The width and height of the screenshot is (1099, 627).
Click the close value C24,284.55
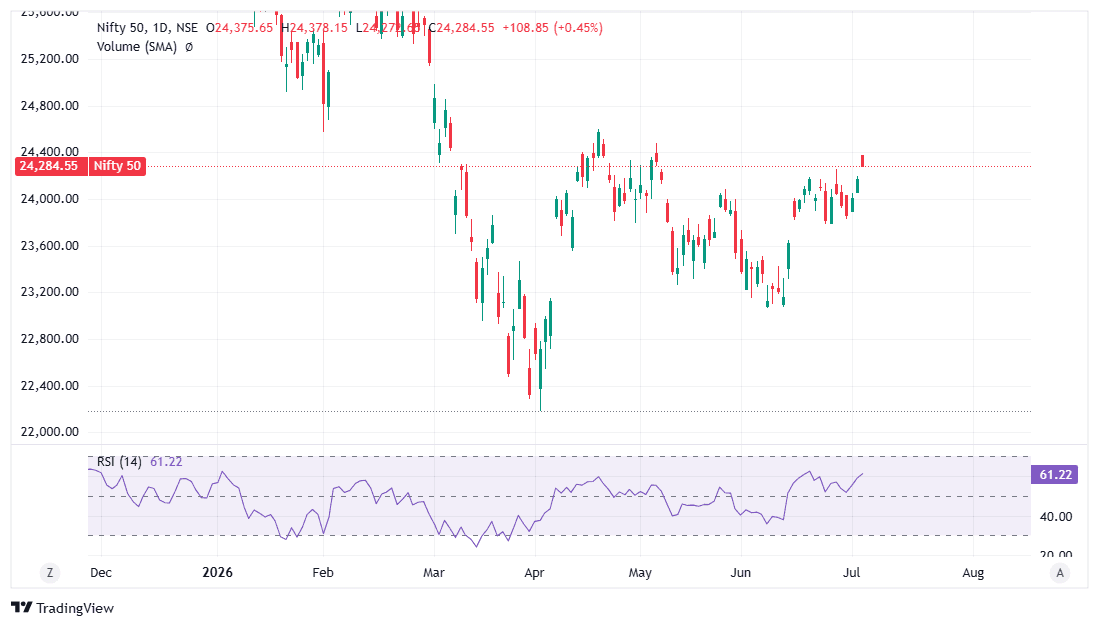click(461, 28)
